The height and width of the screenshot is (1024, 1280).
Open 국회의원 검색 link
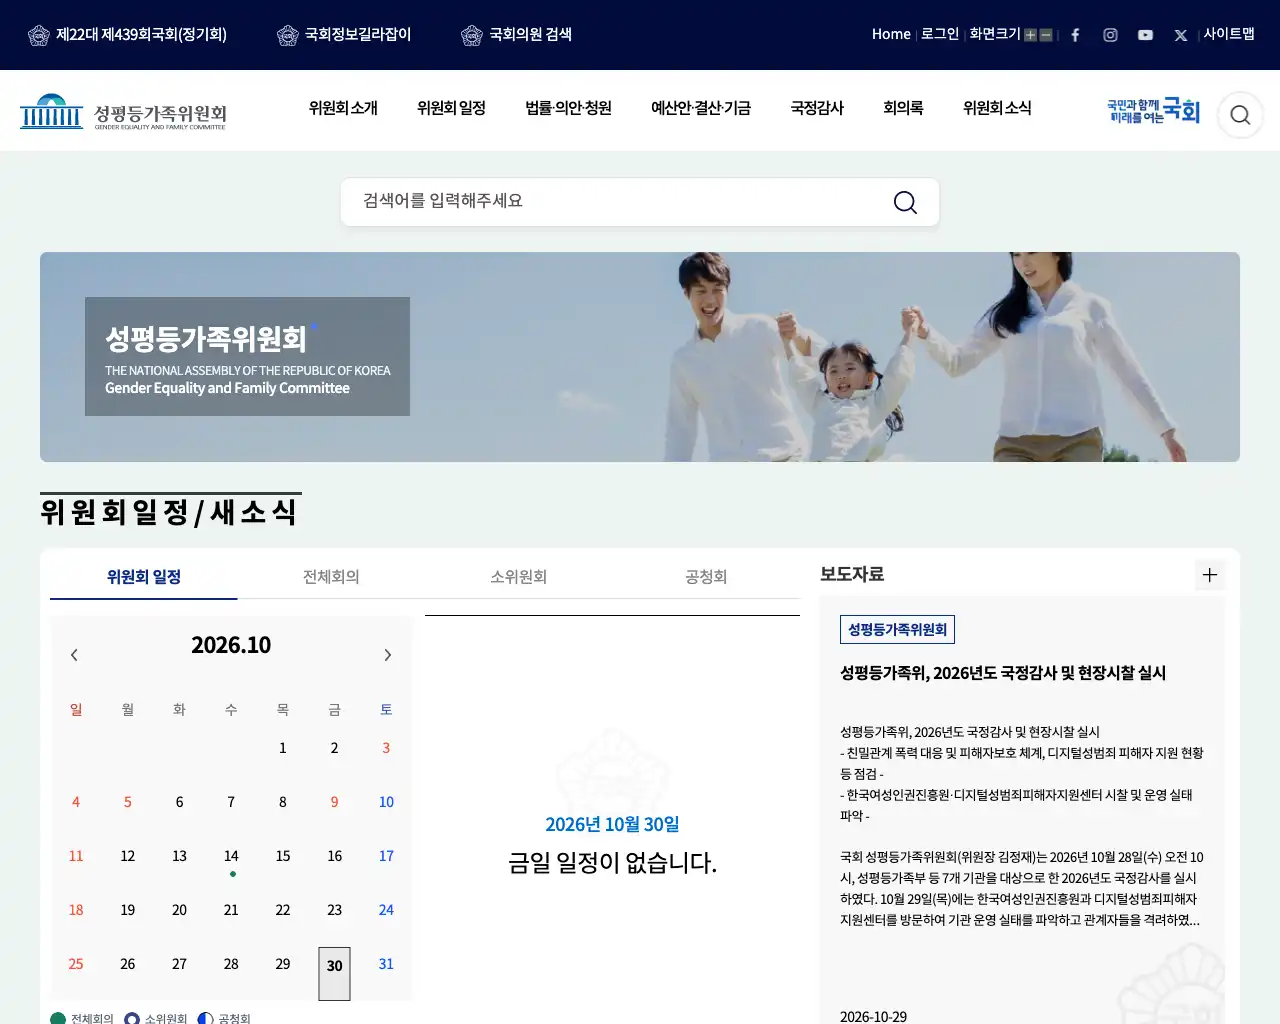point(516,35)
